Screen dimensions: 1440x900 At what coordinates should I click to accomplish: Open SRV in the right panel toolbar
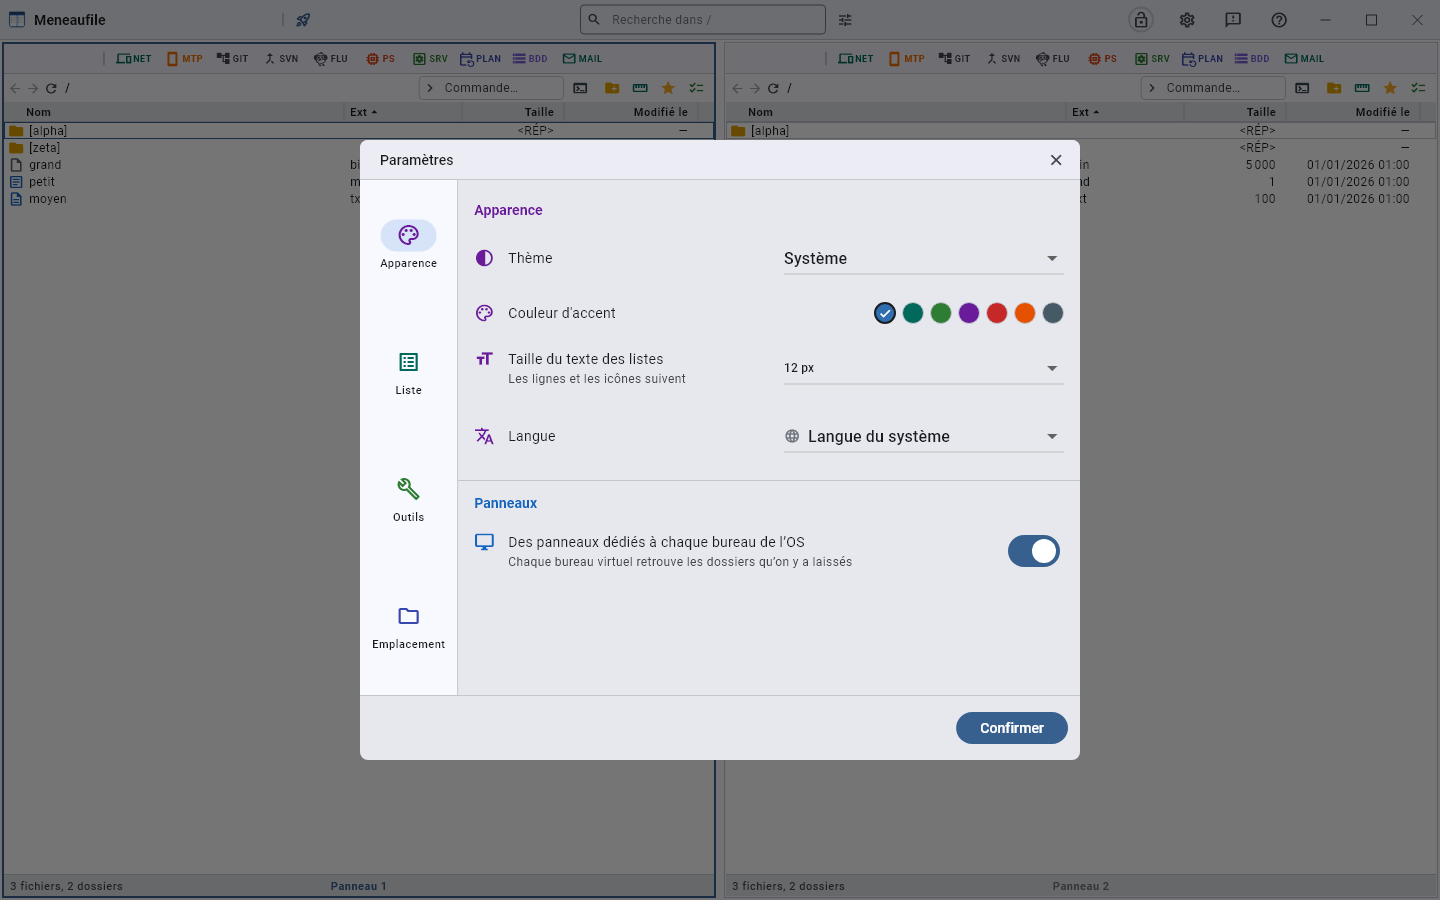tap(1152, 59)
